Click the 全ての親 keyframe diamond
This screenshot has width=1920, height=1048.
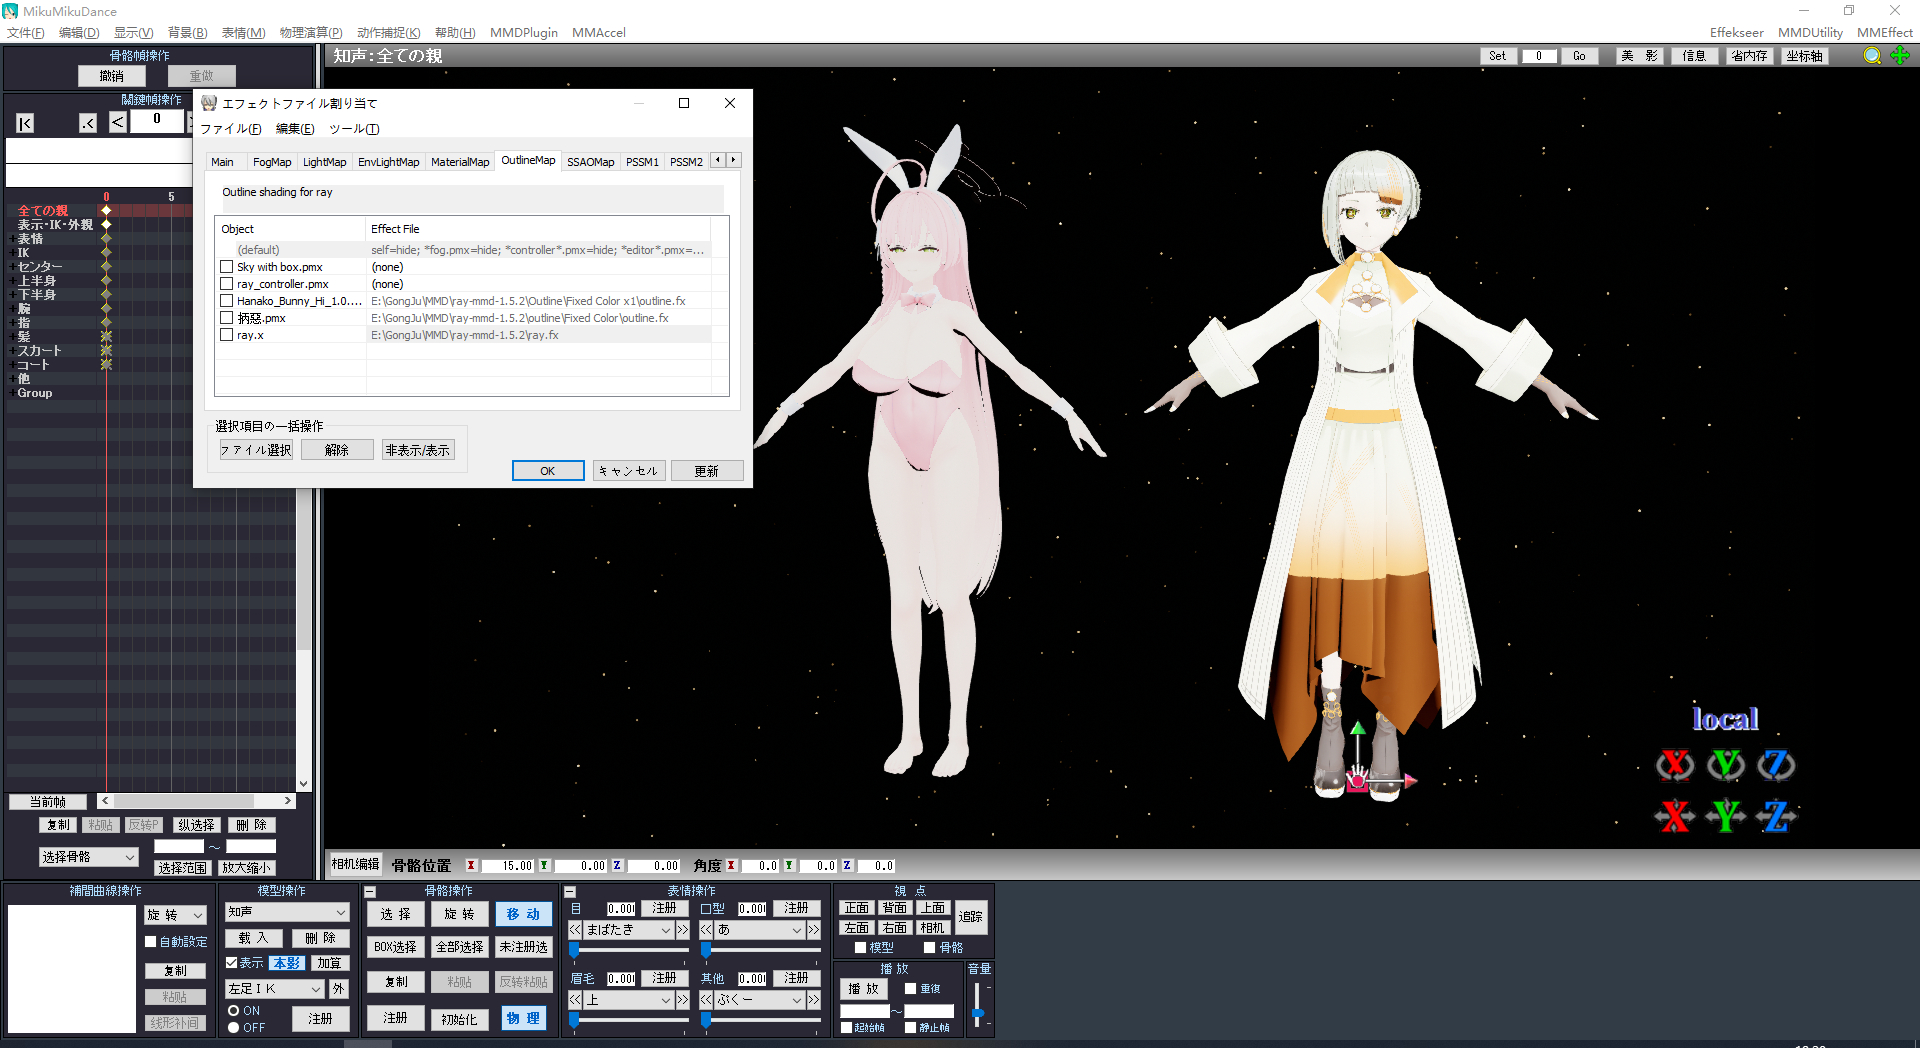[106, 211]
